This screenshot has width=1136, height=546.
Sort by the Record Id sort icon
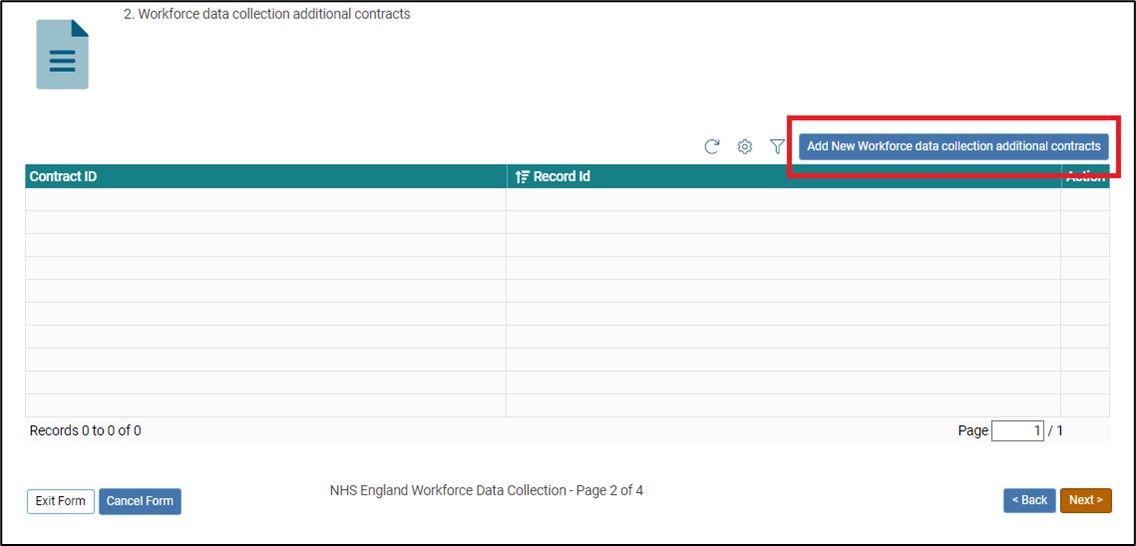pyautogui.click(x=522, y=177)
